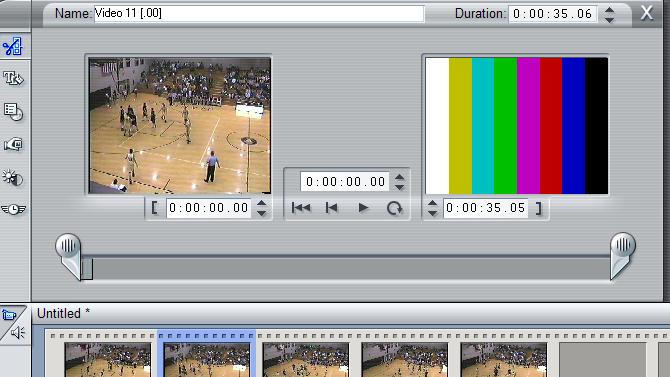
Task: Increase trim-out timecode 0:00:35.05 up arrow
Action: tap(432, 203)
